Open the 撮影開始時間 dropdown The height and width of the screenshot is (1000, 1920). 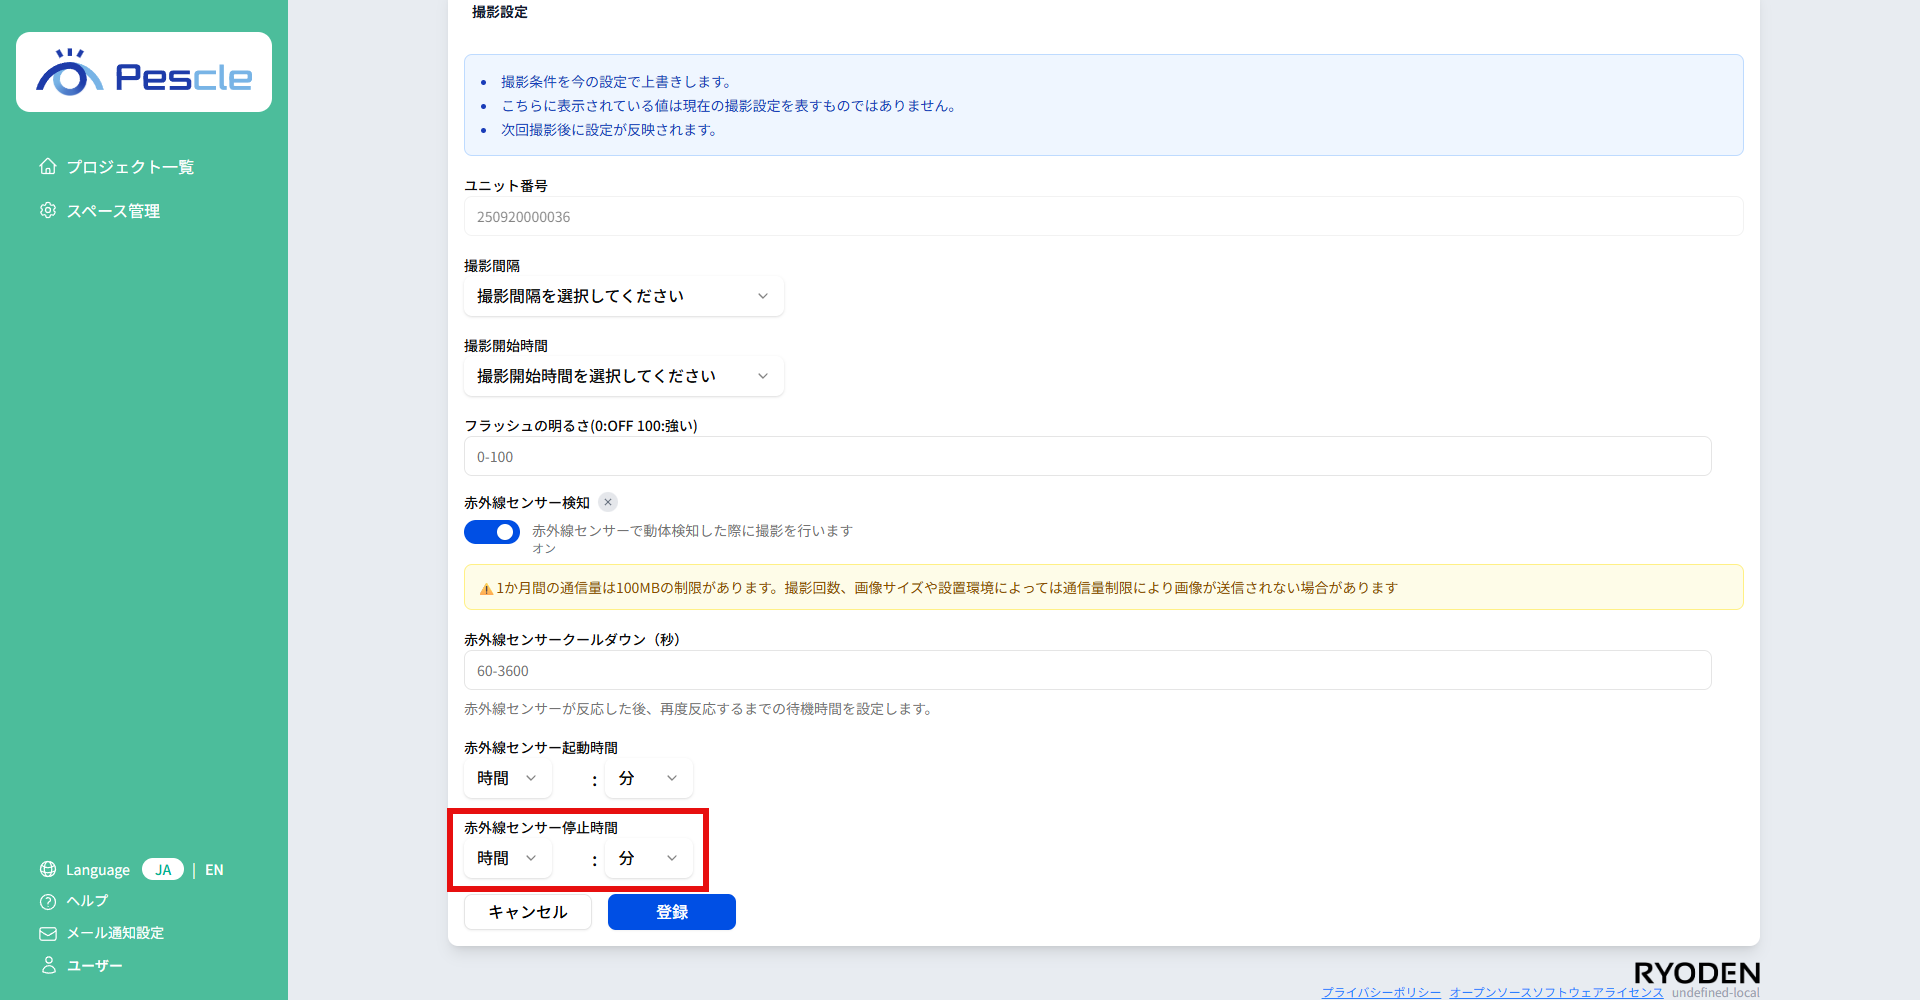point(624,376)
